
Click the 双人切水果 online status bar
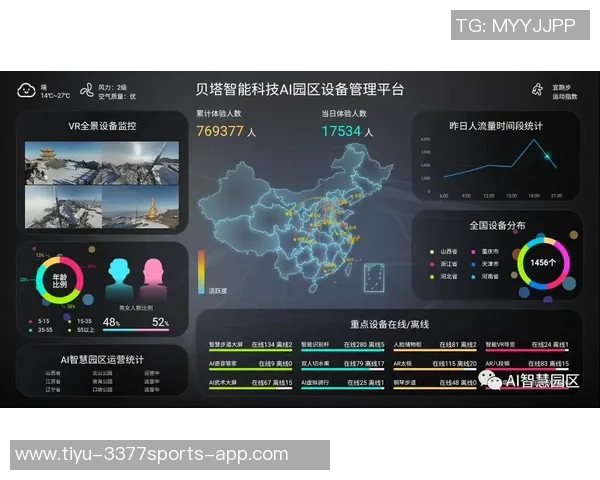(342, 369)
